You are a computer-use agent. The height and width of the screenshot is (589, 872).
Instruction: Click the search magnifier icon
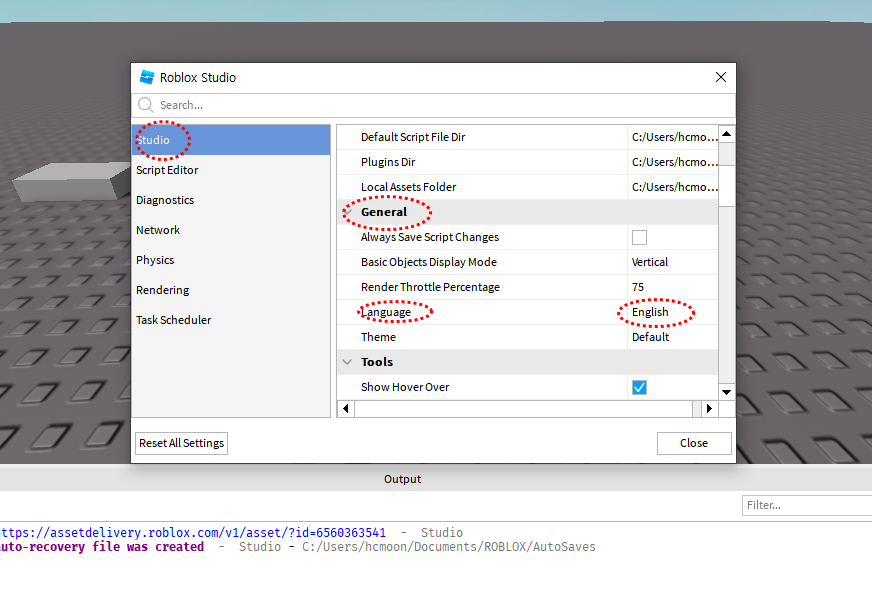tap(145, 105)
